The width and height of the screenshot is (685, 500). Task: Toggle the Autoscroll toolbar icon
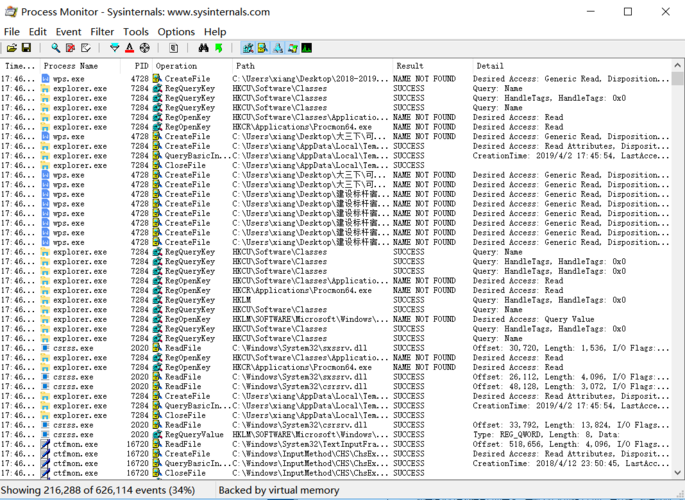[x=70, y=48]
